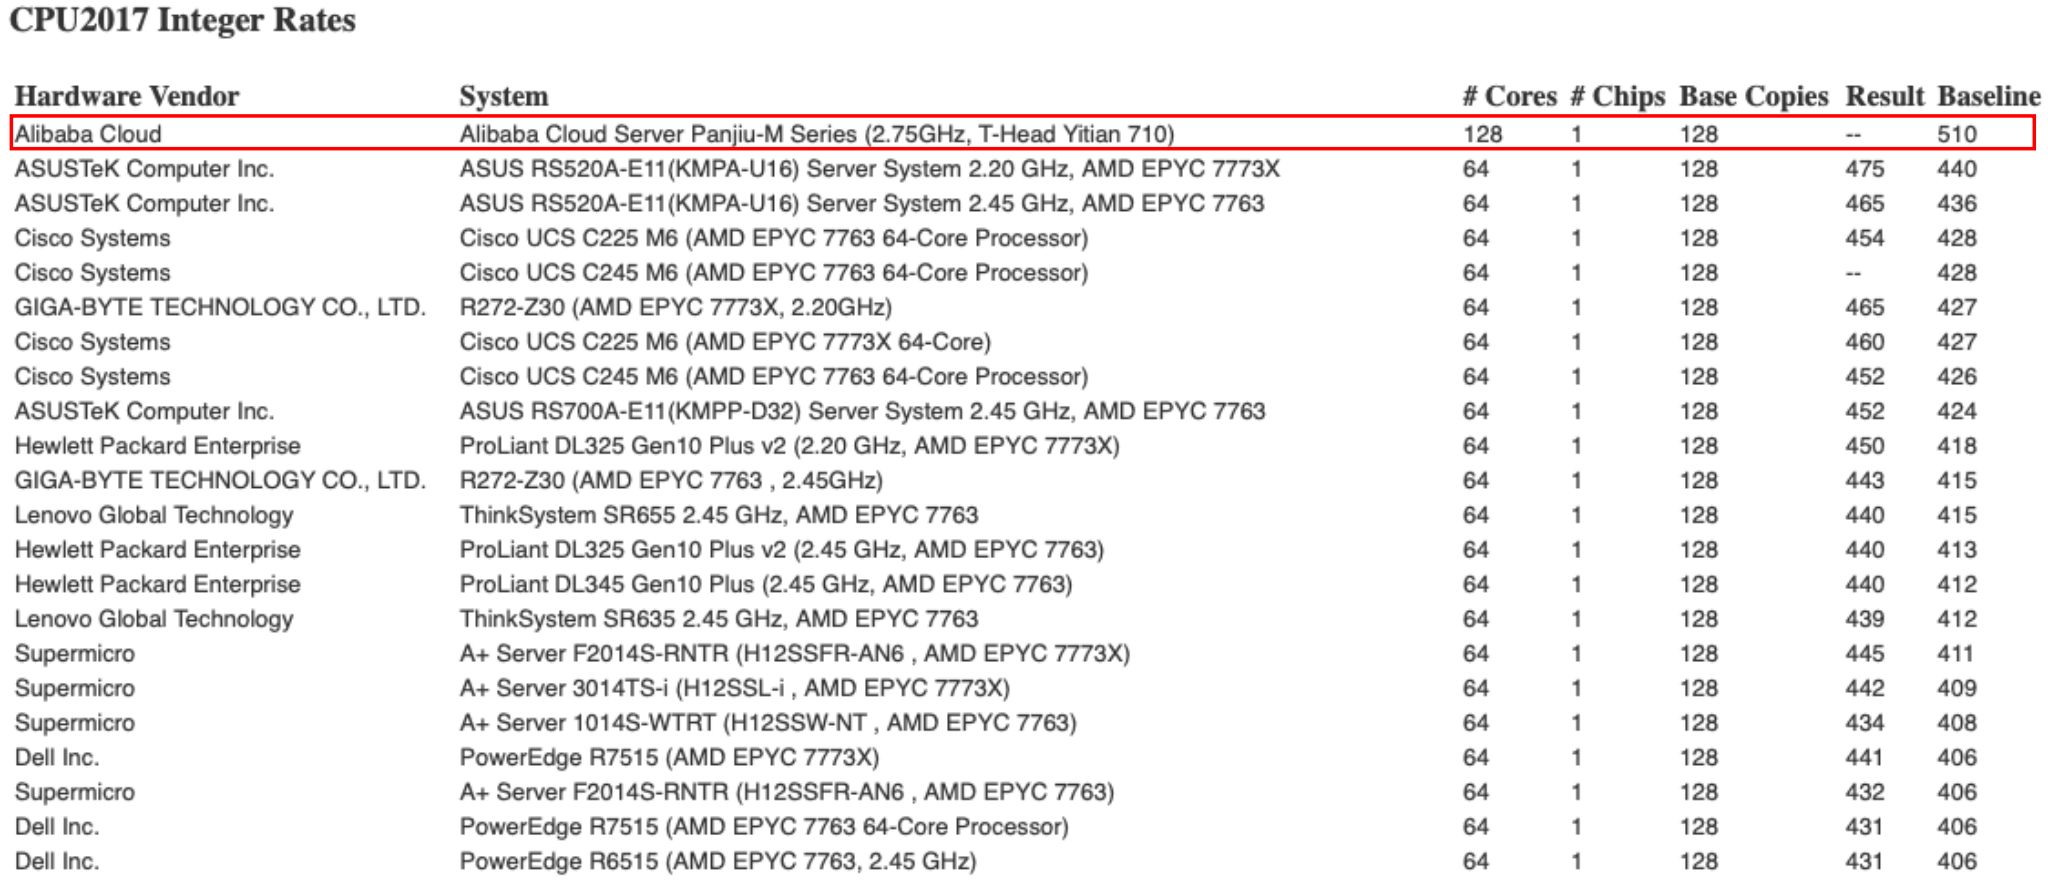Click the Lenovo Global Technology vendor for SR655
The image size is (2048, 882).
(x=153, y=516)
